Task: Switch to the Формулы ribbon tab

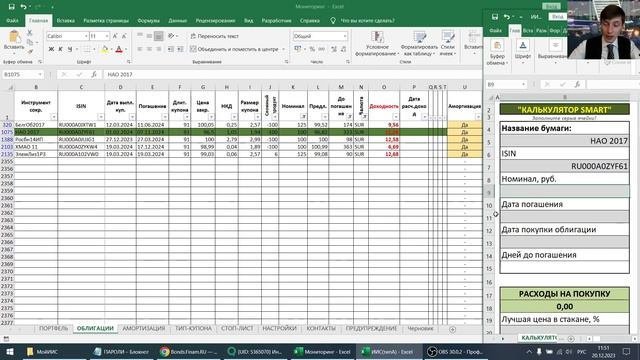Action: 149,20
